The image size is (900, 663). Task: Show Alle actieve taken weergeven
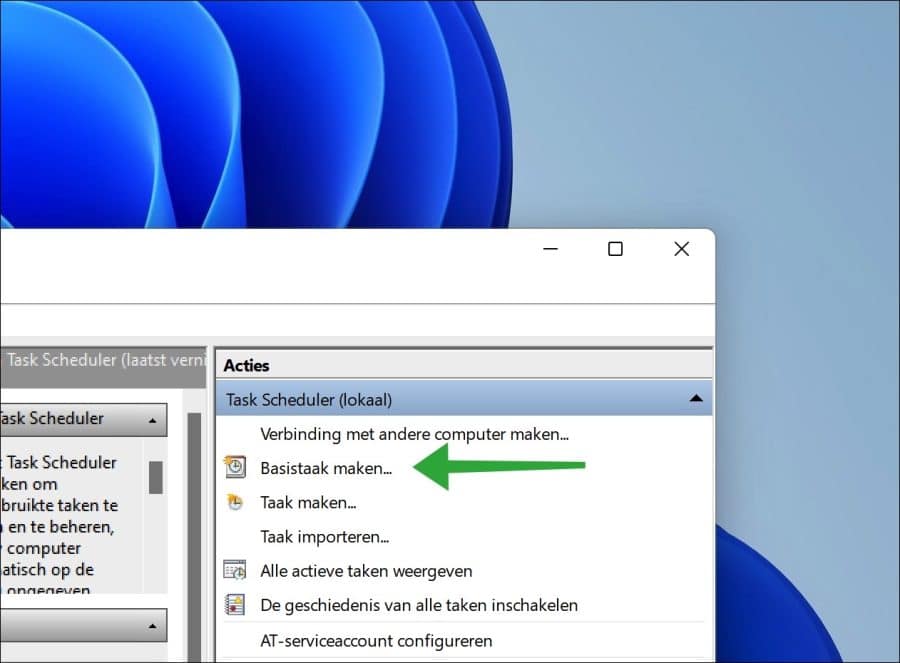366,571
